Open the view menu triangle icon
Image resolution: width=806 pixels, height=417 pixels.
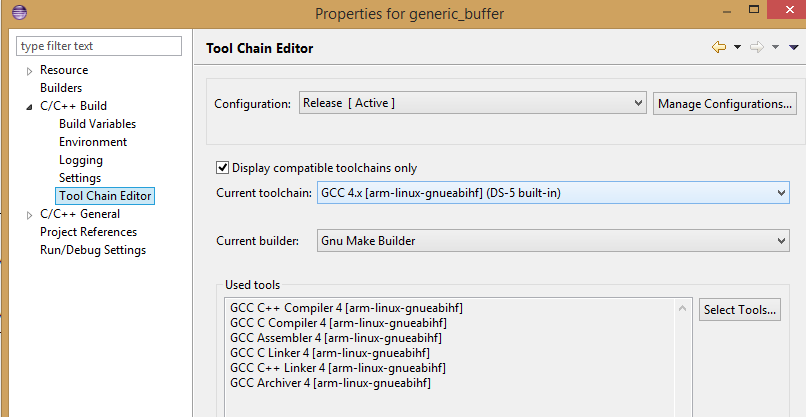(793, 47)
